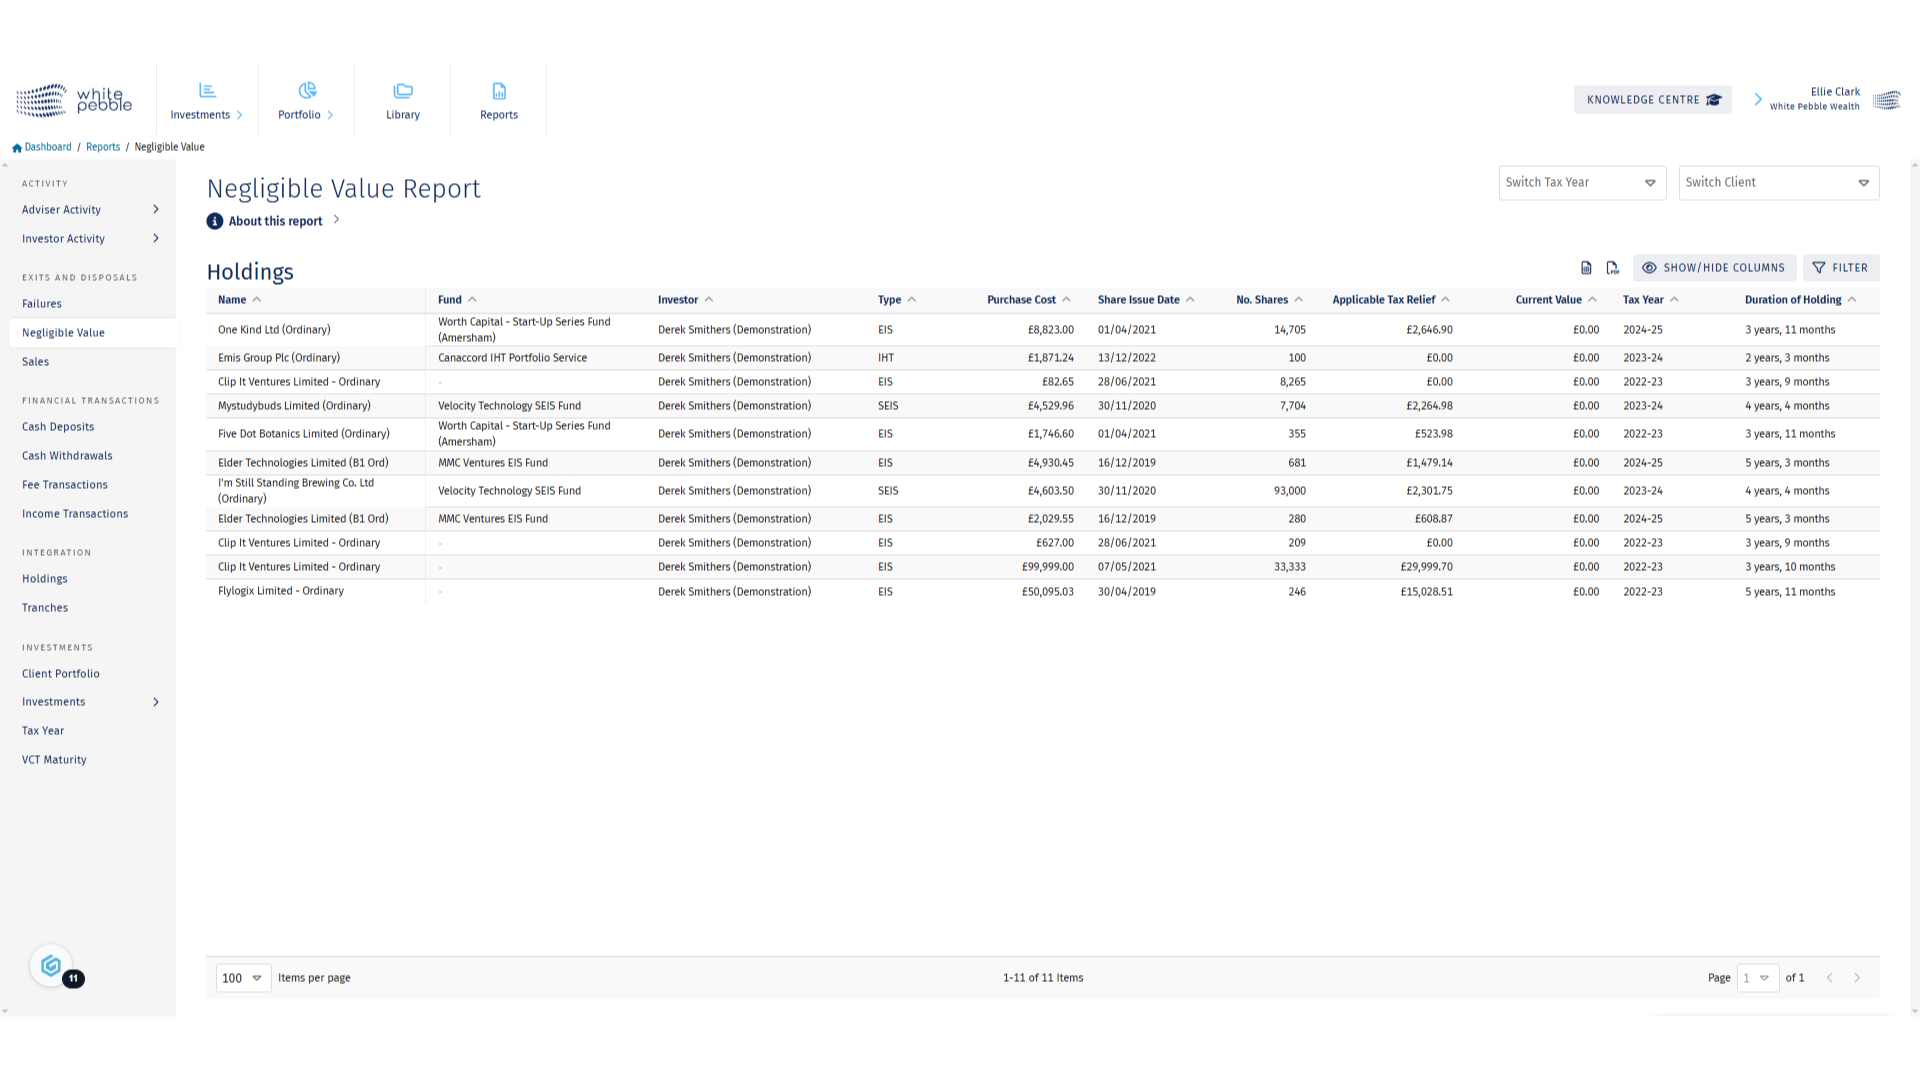Open the Switch Client dropdown
Screen dimensions: 1920x1080
tap(1778, 183)
